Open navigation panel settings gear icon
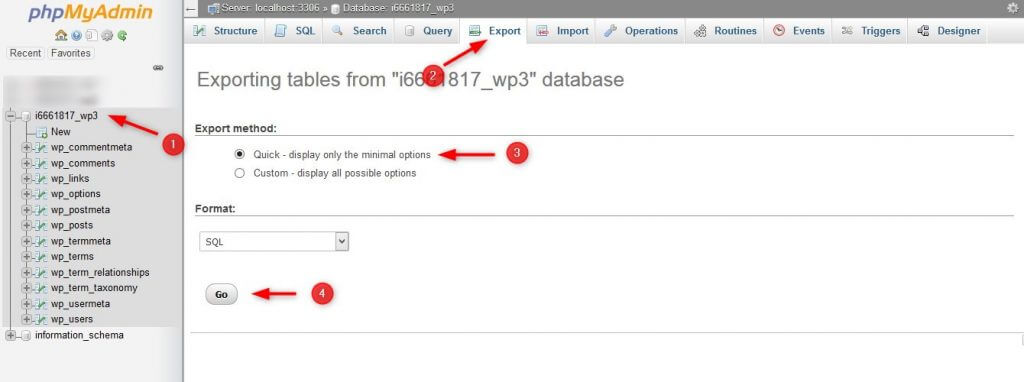Image resolution: width=1024 pixels, height=382 pixels. coord(107,35)
